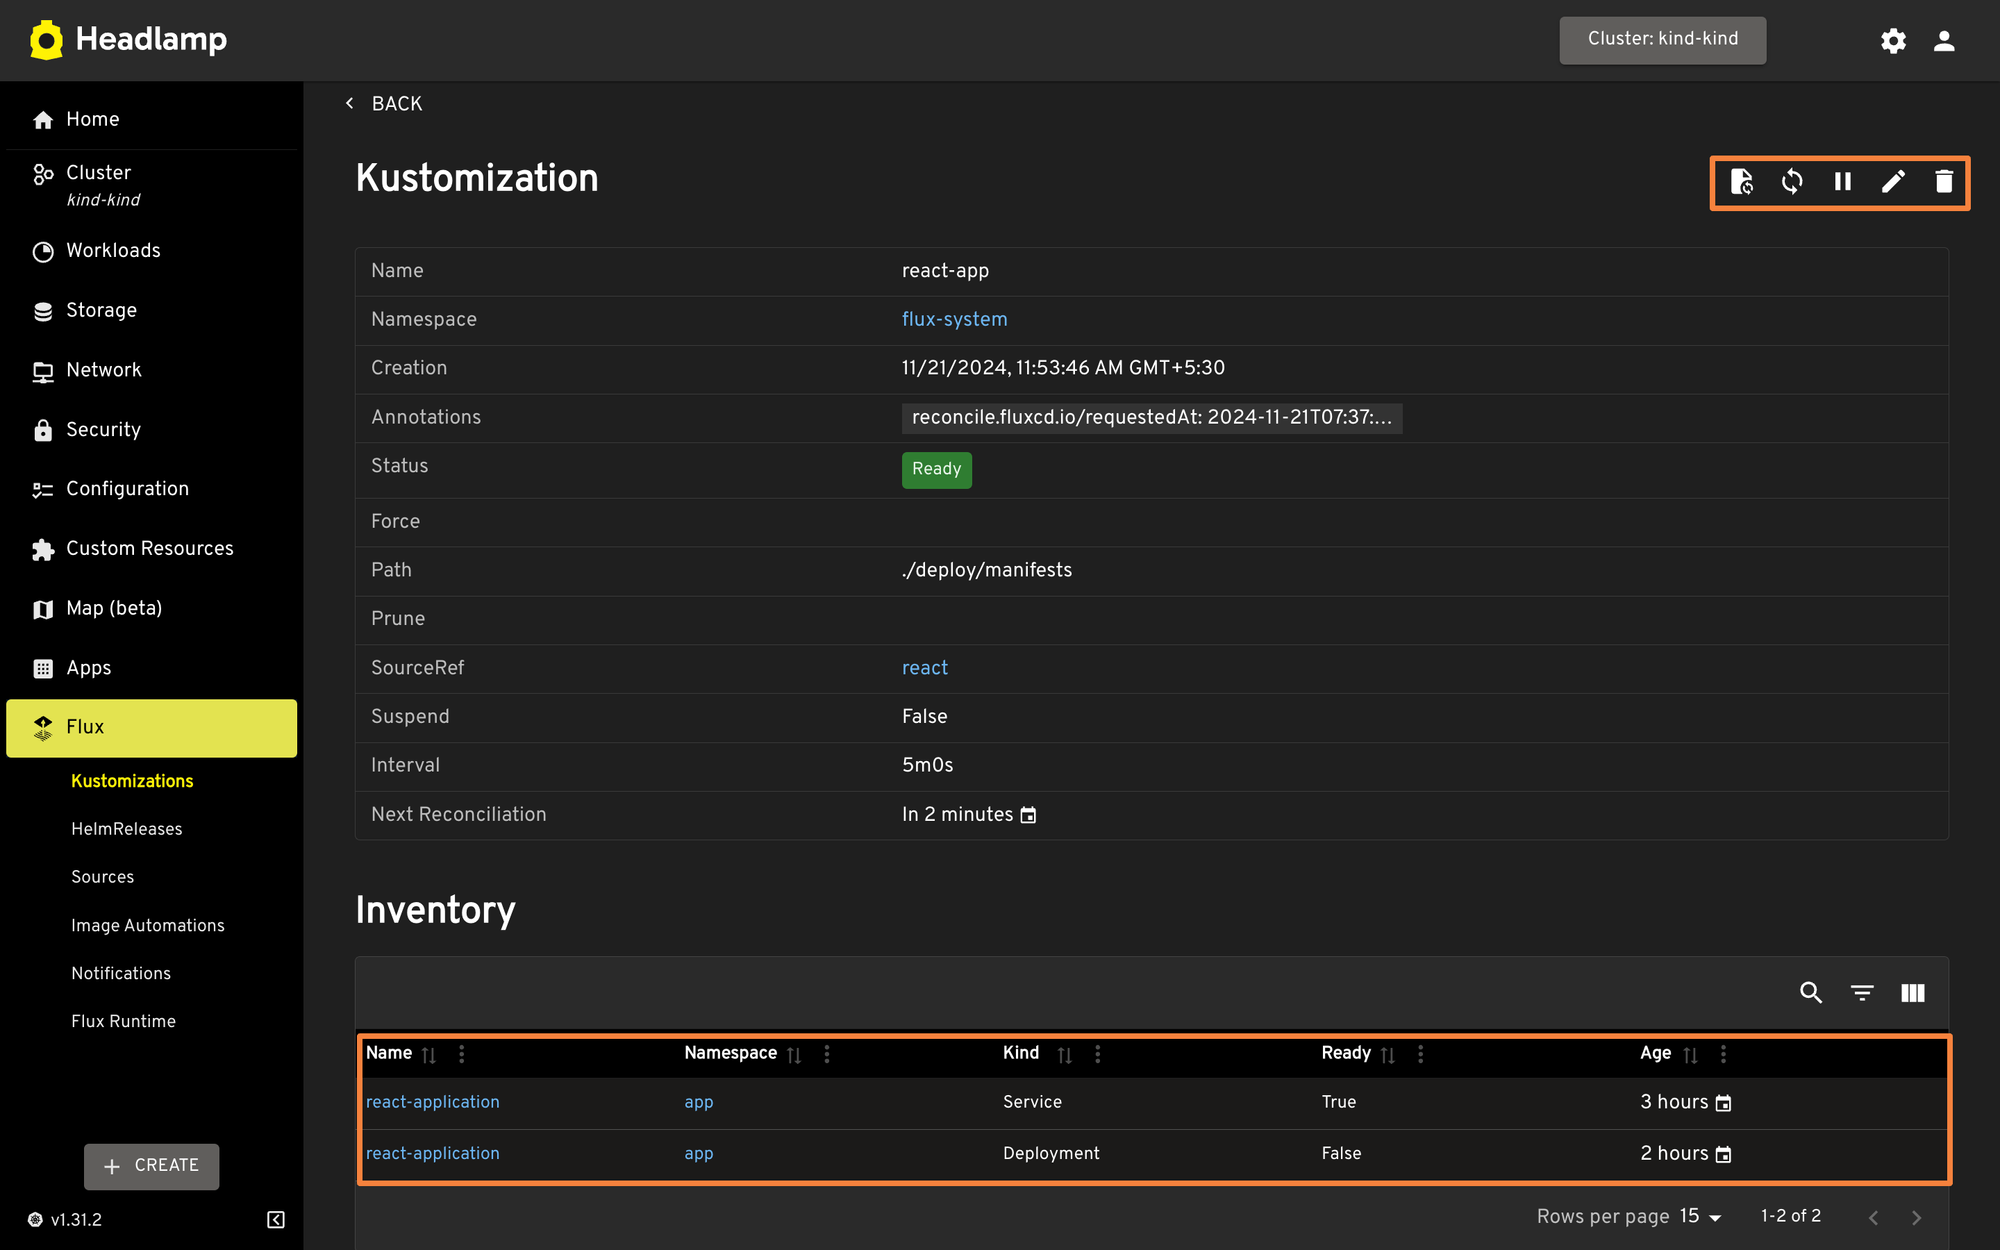Image resolution: width=2000 pixels, height=1250 pixels.
Task: Edit the Kustomization with pencil icon
Action: pos(1893,182)
